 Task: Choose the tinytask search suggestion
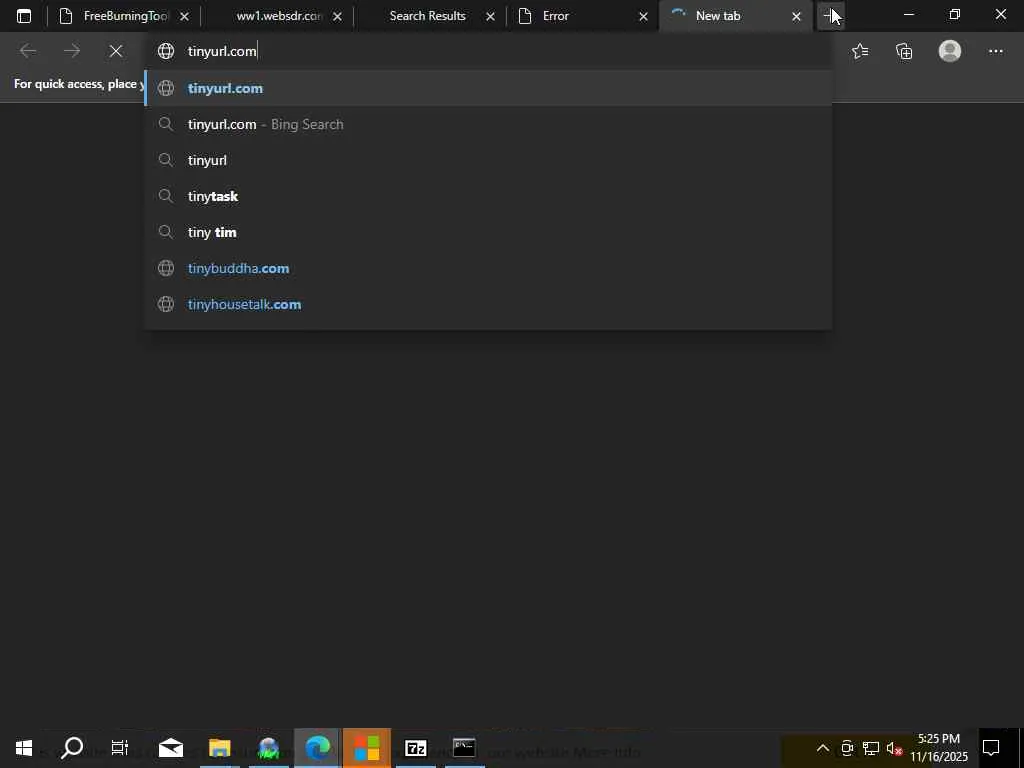(488, 196)
